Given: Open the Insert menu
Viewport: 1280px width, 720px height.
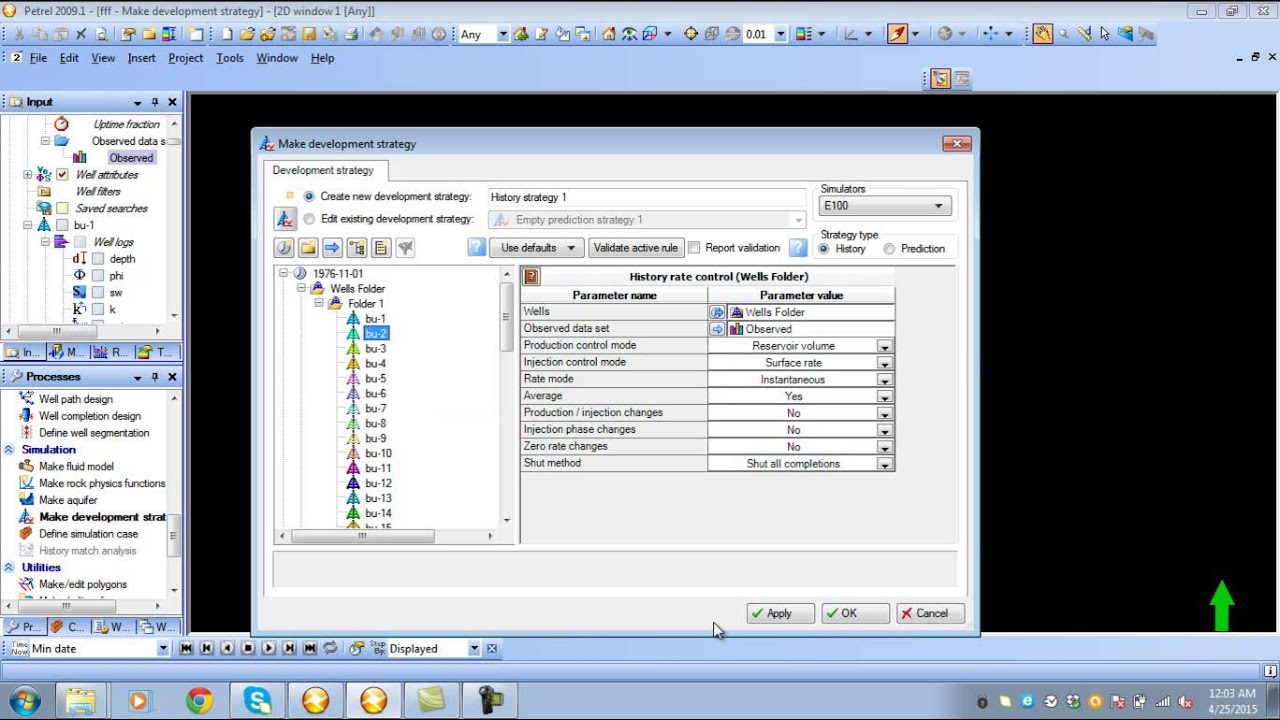Looking at the screenshot, I should (141, 58).
